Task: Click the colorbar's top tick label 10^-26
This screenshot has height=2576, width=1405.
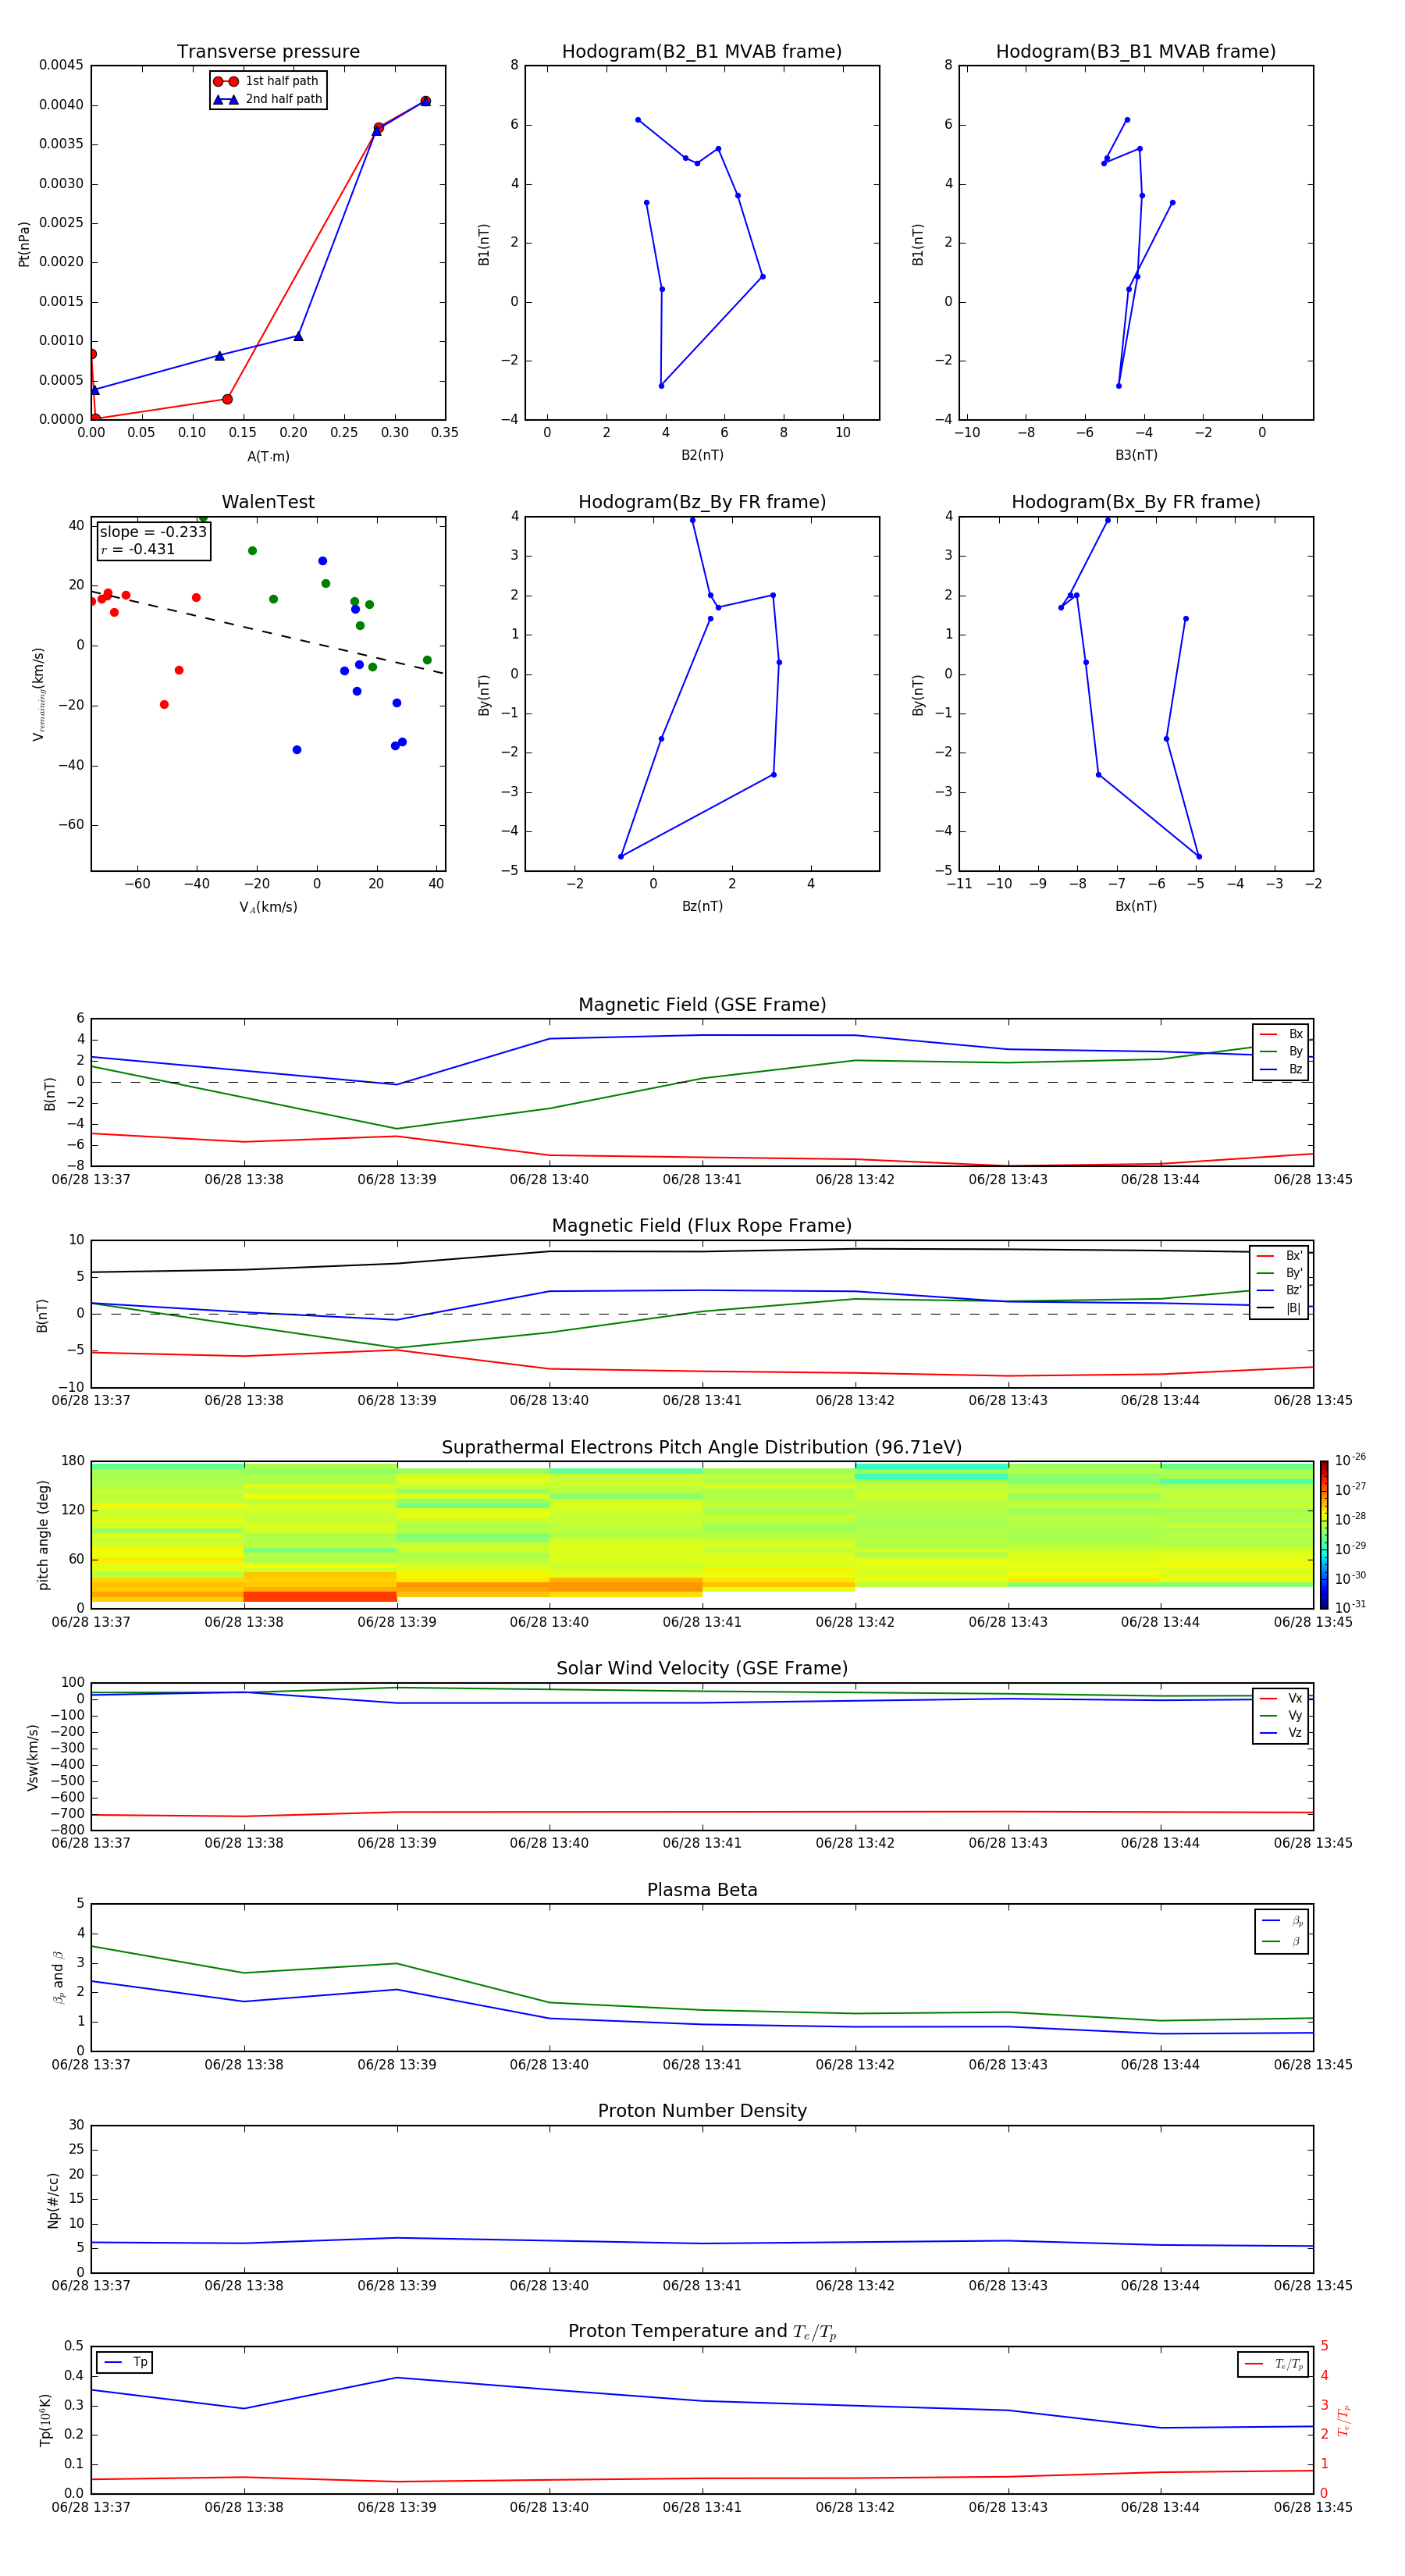Action: click(1350, 1460)
